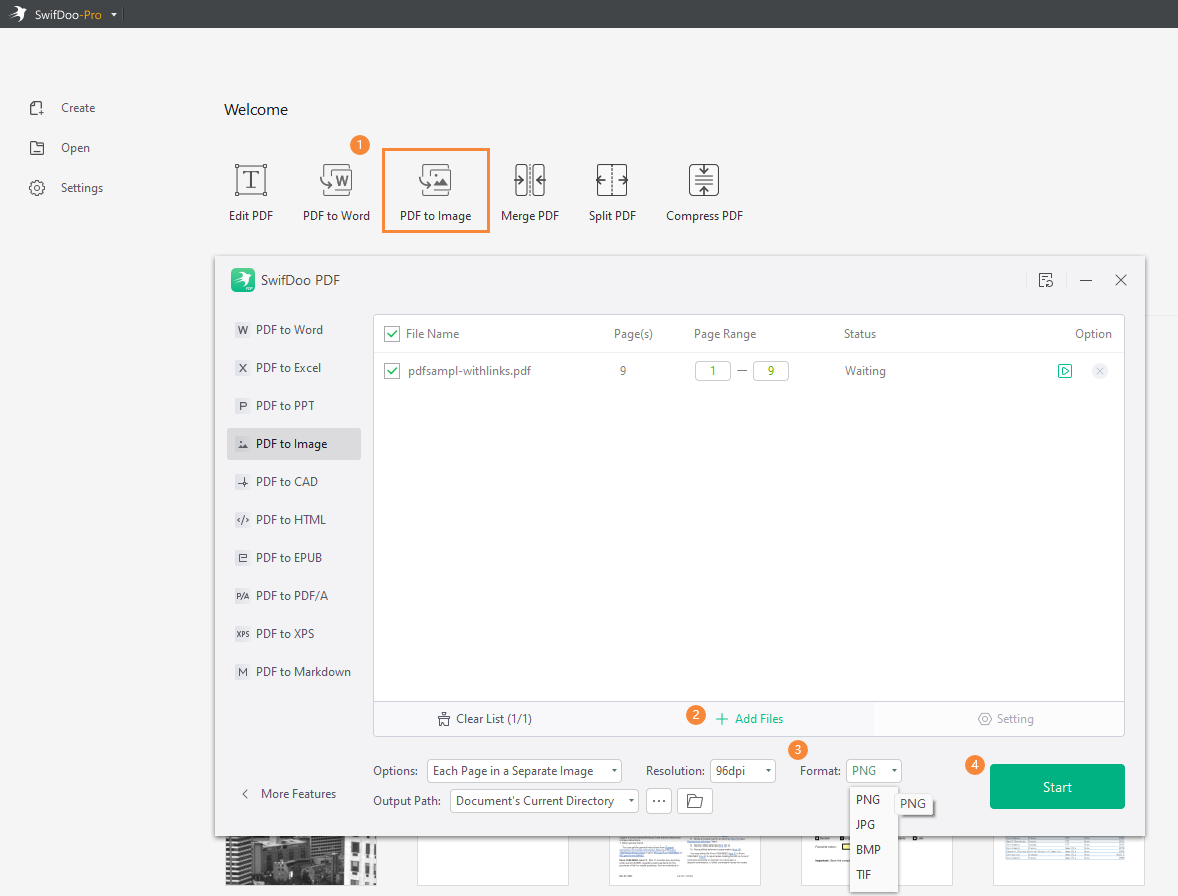Open the Split PDF tool
The width and height of the screenshot is (1178, 896).
click(612, 192)
